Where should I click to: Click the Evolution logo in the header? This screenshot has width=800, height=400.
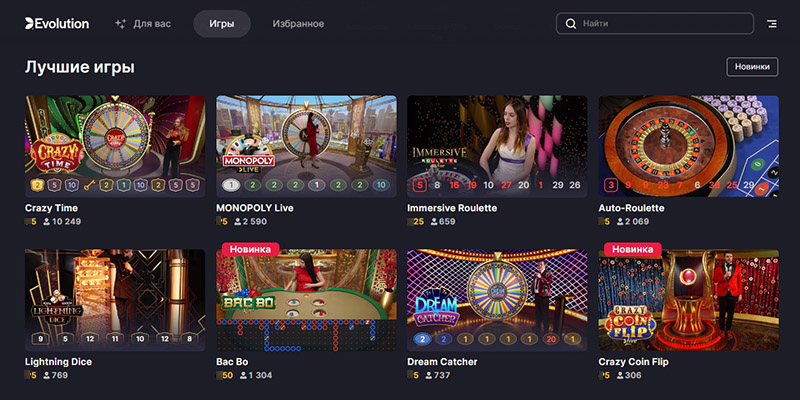[x=57, y=23]
